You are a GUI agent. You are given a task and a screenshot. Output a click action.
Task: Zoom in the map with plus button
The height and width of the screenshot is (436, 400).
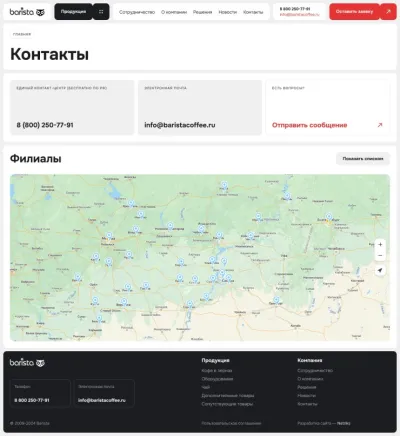380,244
